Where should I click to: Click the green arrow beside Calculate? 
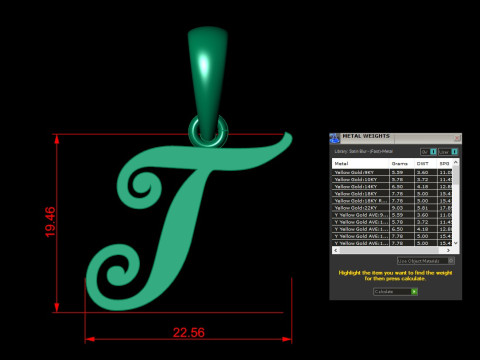click(x=414, y=292)
